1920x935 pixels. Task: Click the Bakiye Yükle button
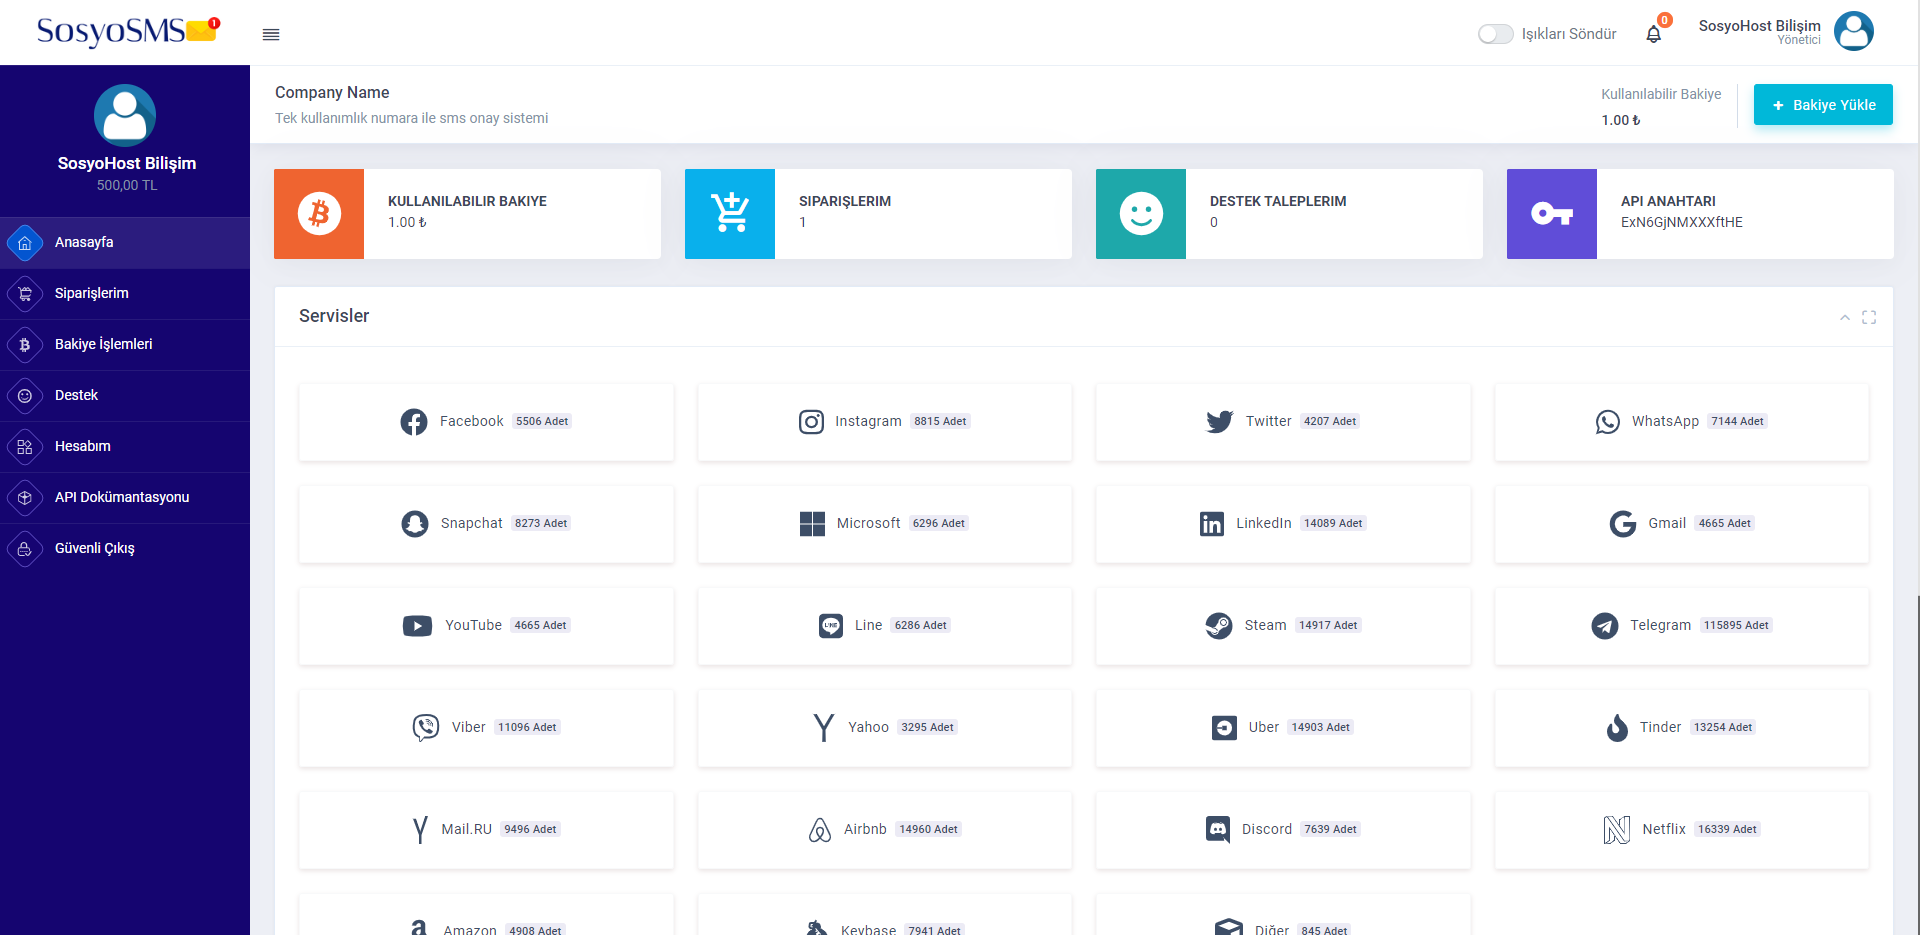coord(1822,105)
